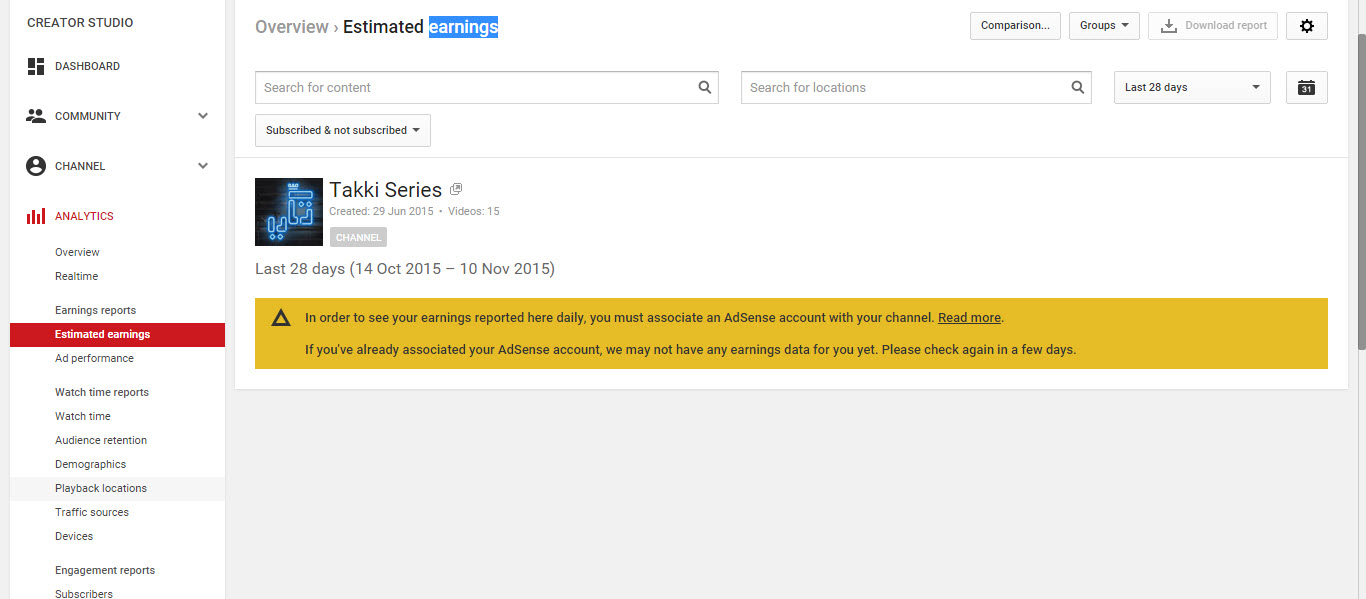Open Ad performance report in sidebar
This screenshot has width=1366, height=599.
coord(94,358)
